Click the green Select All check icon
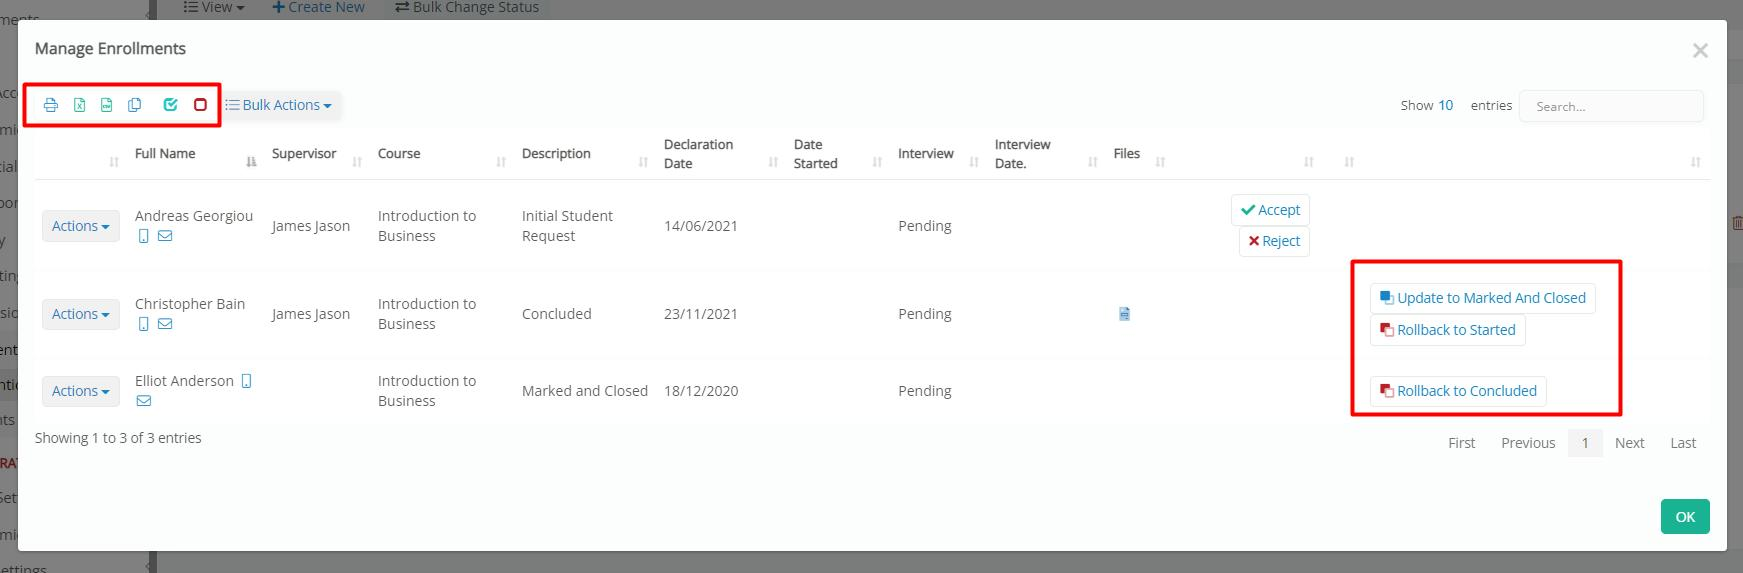 170,105
